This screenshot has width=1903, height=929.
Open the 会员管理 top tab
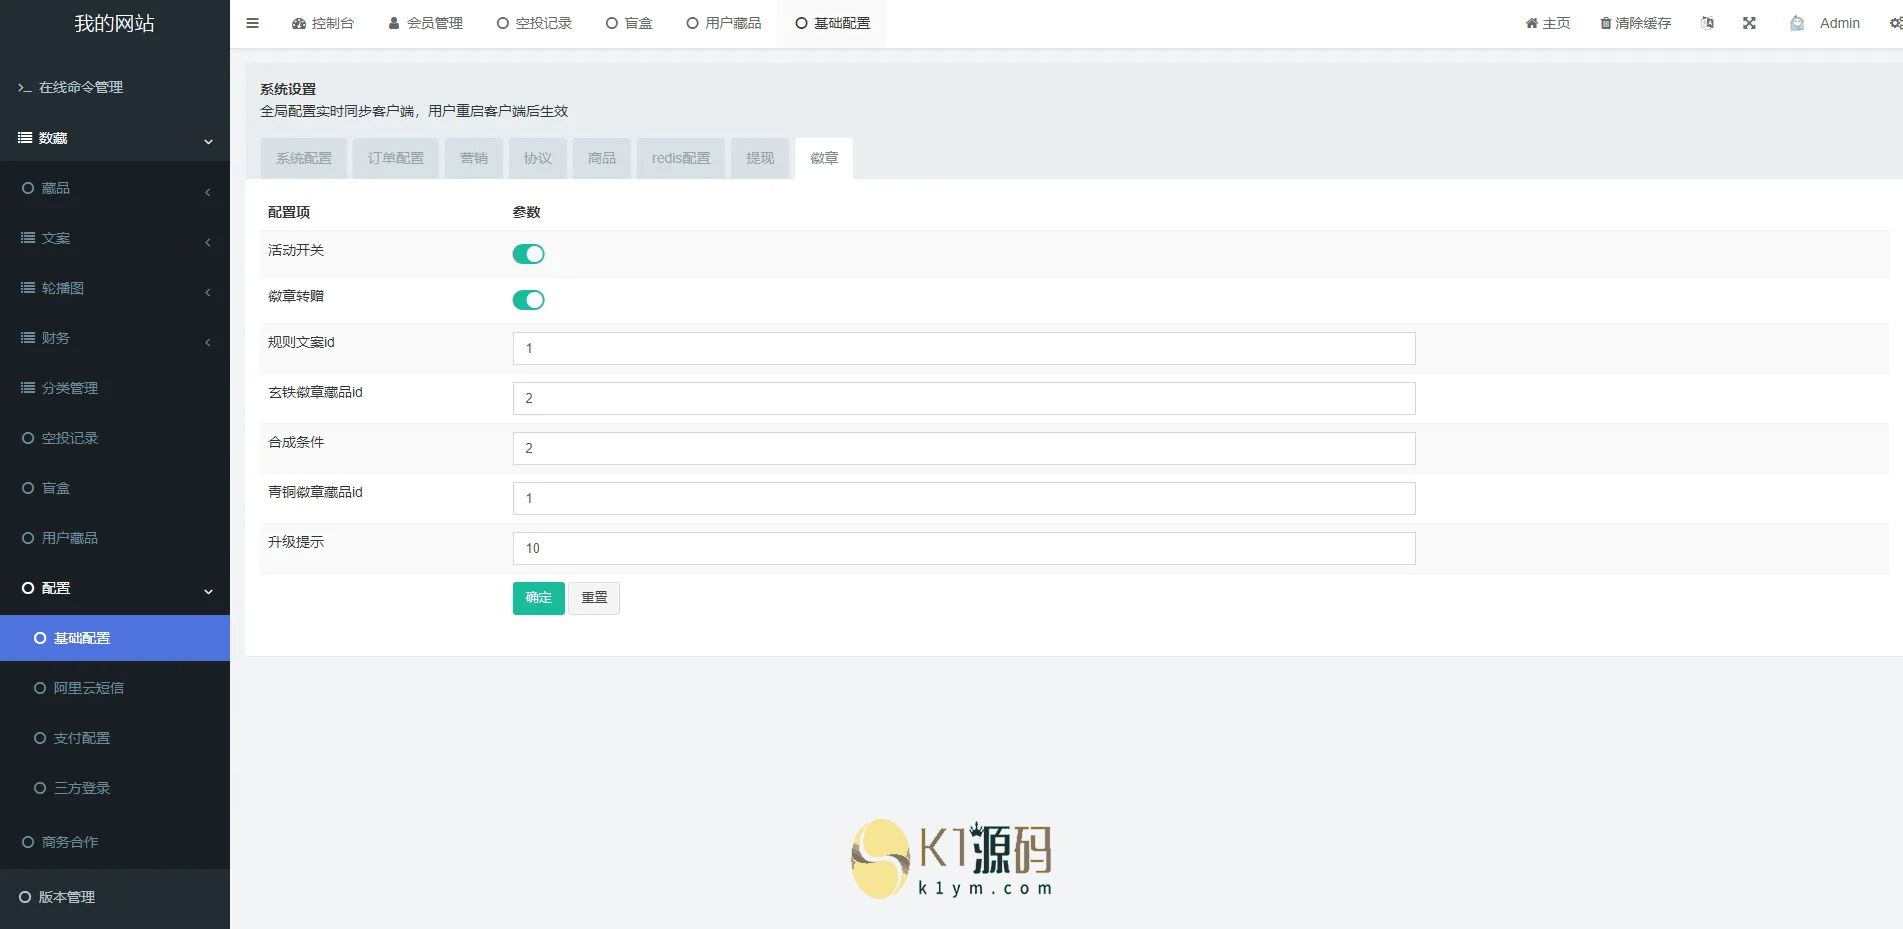tap(425, 23)
